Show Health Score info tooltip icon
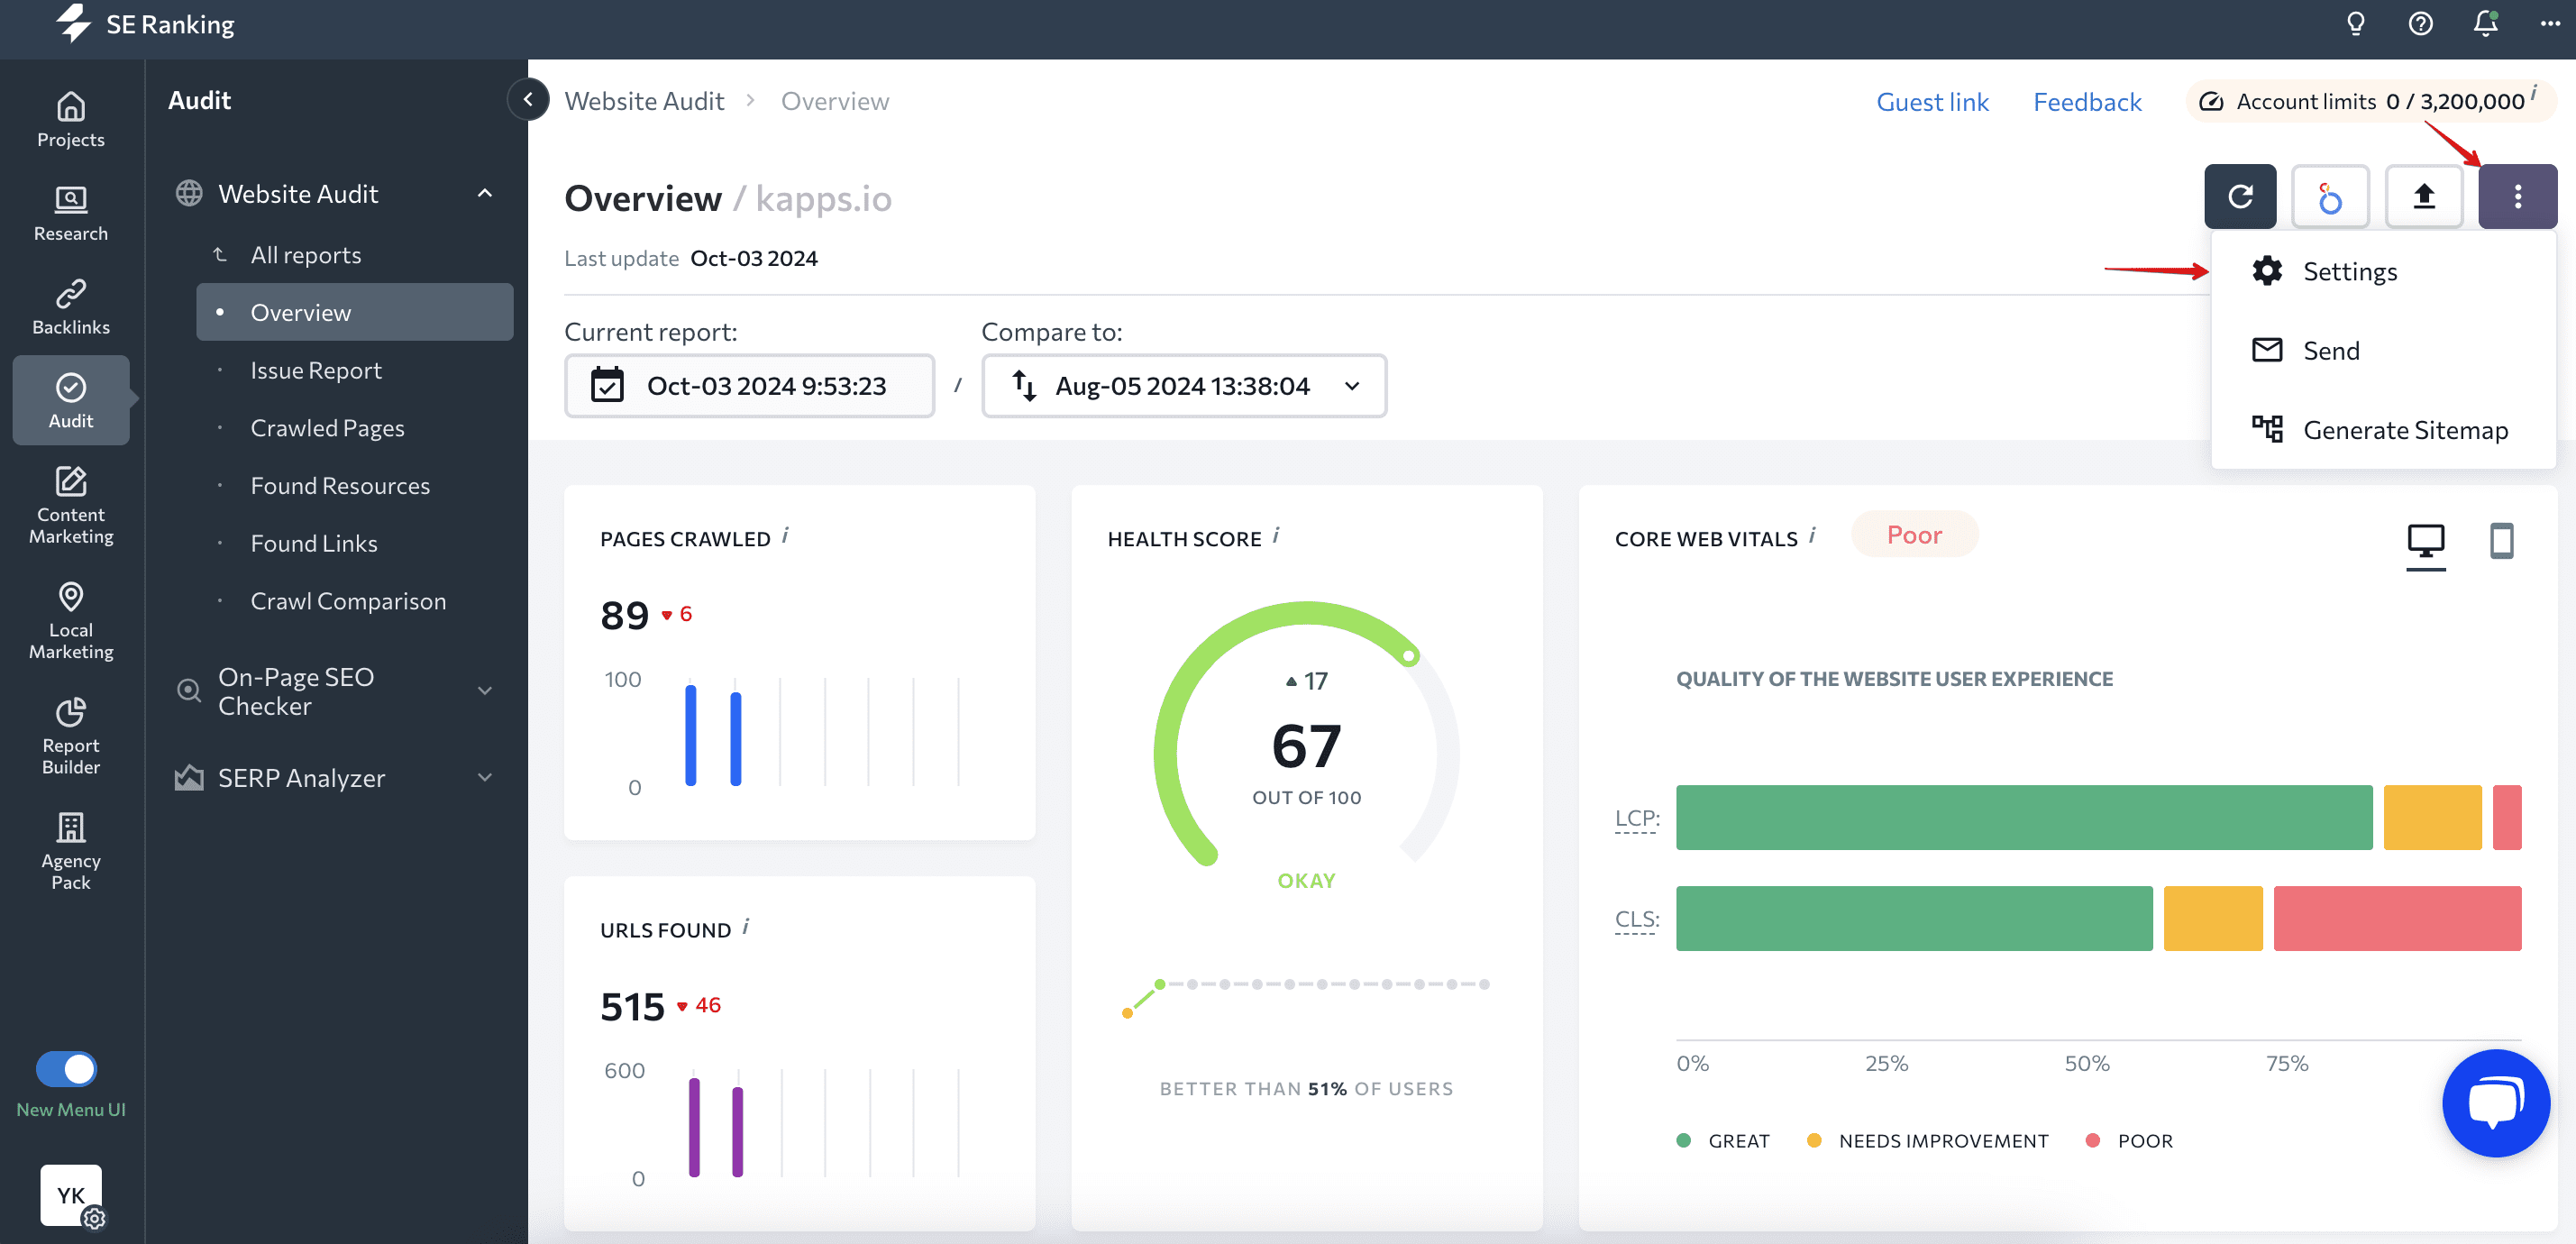The image size is (2576, 1244). (x=1276, y=536)
